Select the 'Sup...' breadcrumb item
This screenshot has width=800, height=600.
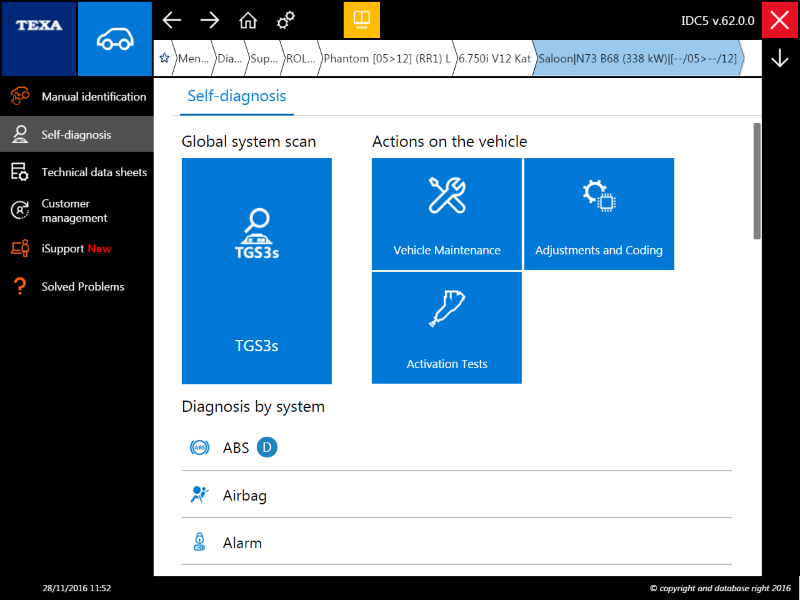[x=264, y=58]
